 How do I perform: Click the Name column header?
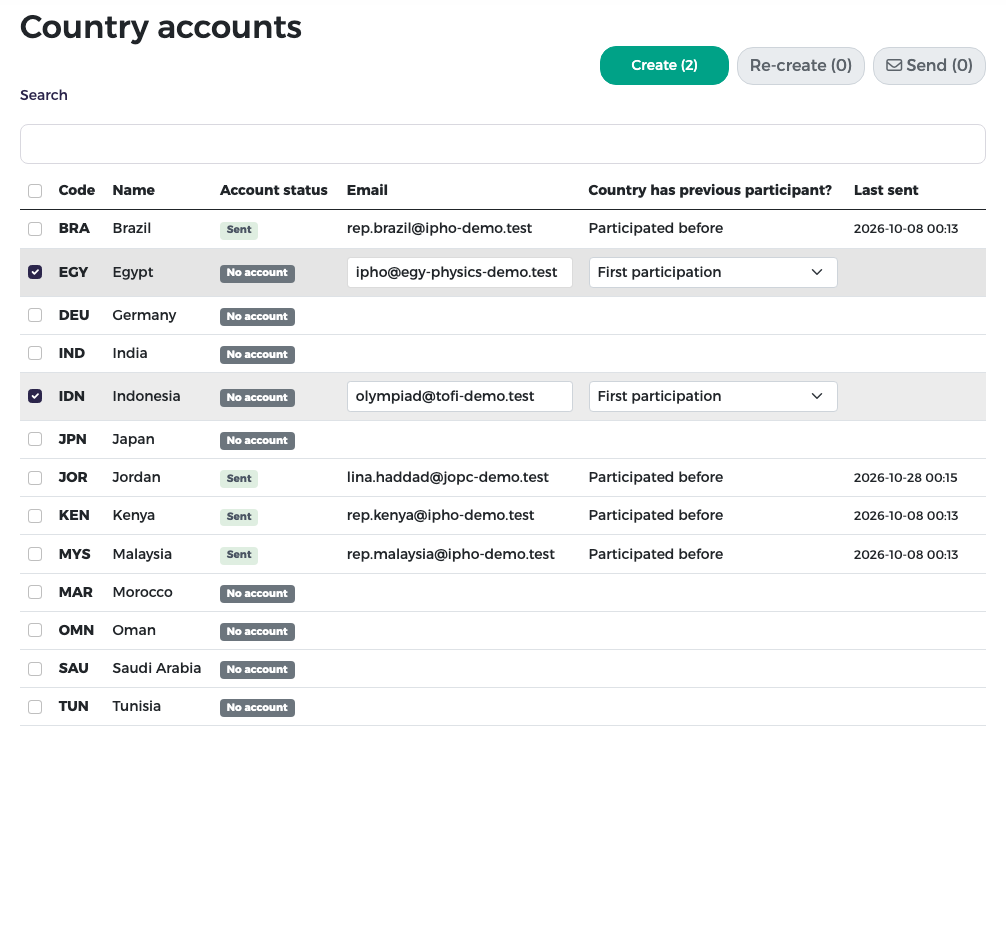pyautogui.click(x=133, y=190)
